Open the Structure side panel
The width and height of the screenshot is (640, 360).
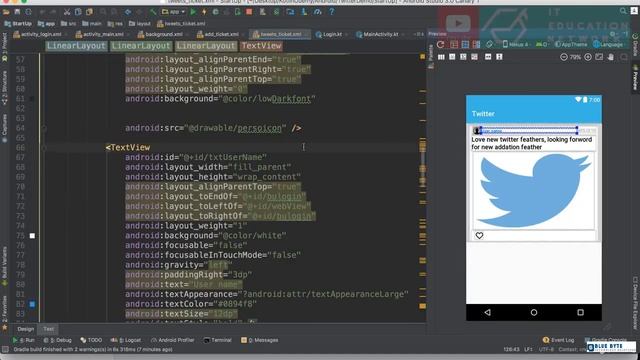click(4, 88)
